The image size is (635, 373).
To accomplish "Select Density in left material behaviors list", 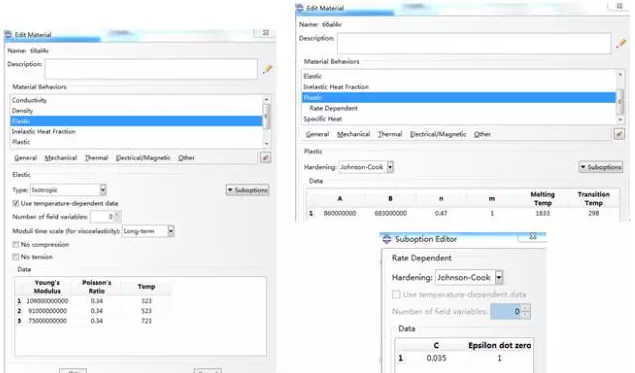I will pyautogui.click(x=136, y=111).
